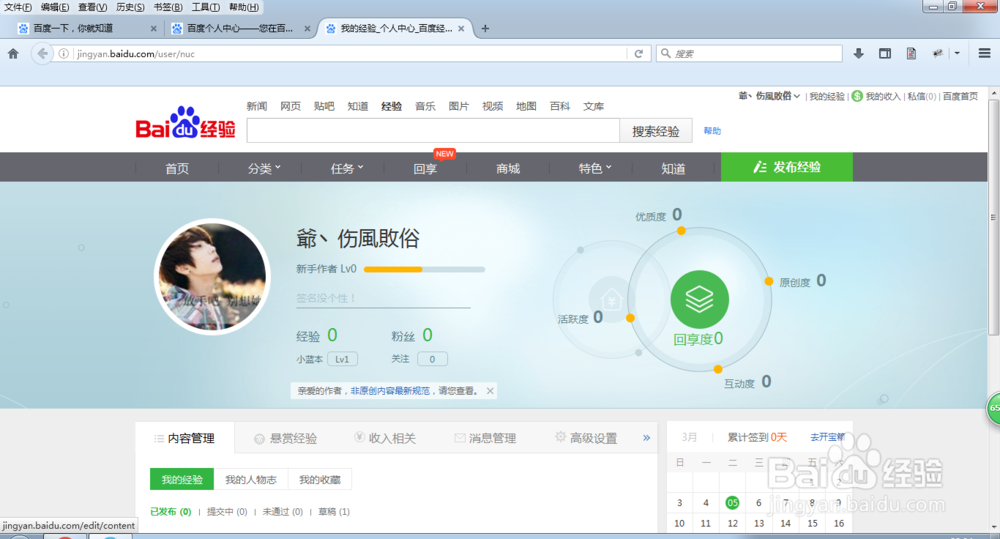1000x539 pixels.
Task: Open the 已发布 (0) filter link
Action: coord(170,512)
